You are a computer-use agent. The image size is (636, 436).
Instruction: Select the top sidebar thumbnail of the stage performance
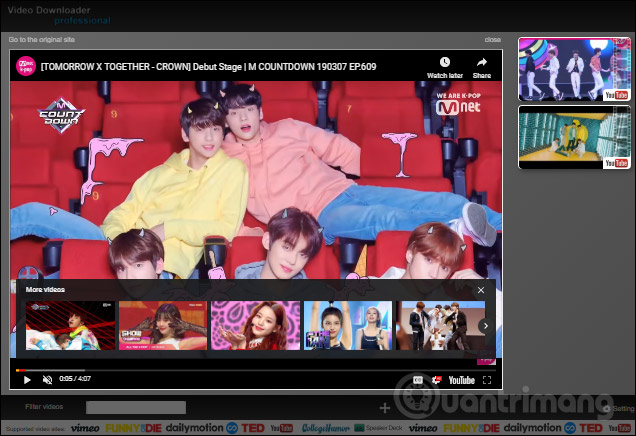click(574, 69)
